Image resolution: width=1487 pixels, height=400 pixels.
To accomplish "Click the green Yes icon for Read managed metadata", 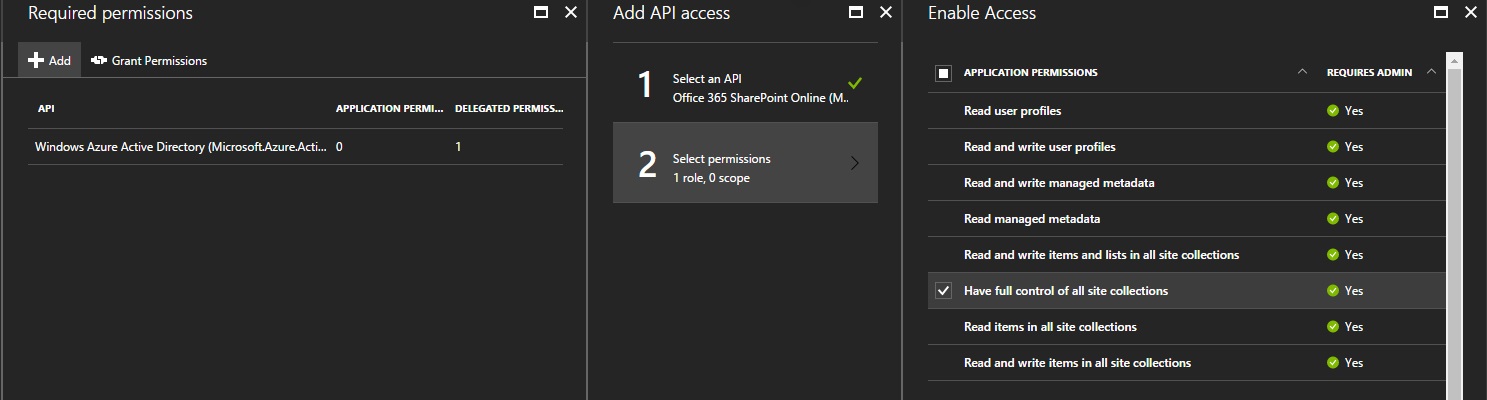I will (1333, 219).
